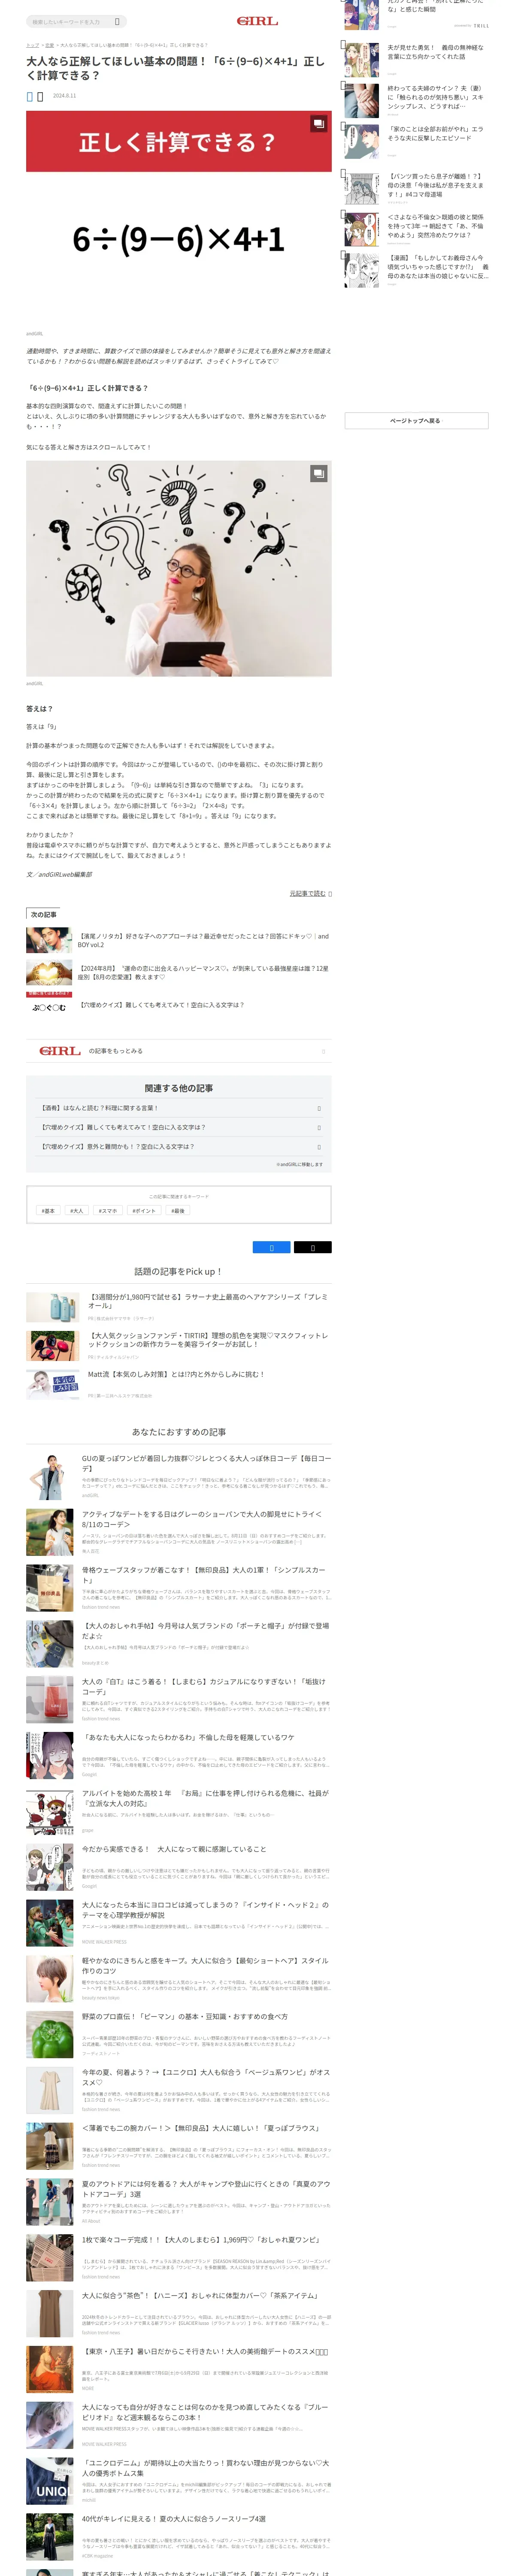Open article 「あなたも大人になったらわかるわ」不倫した母
Screen dimensions: 515x2576
tap(188, 1737)
